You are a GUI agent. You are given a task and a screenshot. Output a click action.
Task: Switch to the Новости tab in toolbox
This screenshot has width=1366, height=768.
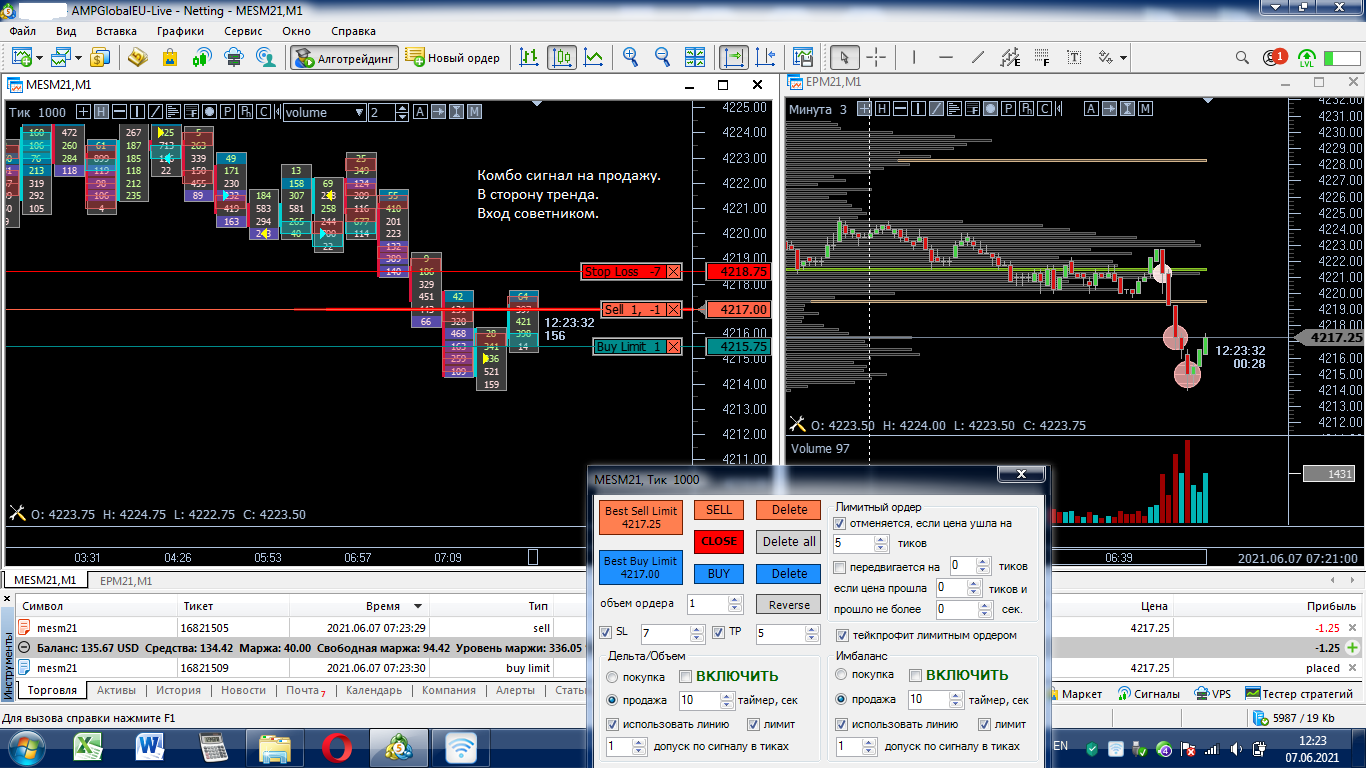coord(244,691)
